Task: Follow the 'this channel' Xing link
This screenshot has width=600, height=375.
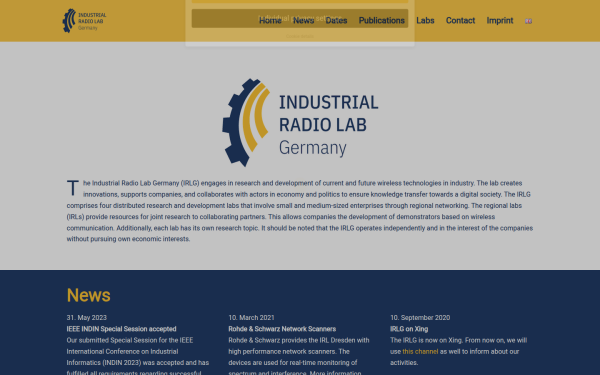Action: tap(420, 351)
